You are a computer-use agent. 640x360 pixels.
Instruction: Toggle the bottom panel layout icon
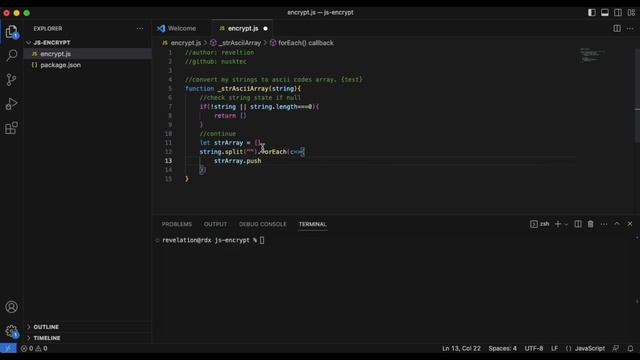(x=605, y=13)
